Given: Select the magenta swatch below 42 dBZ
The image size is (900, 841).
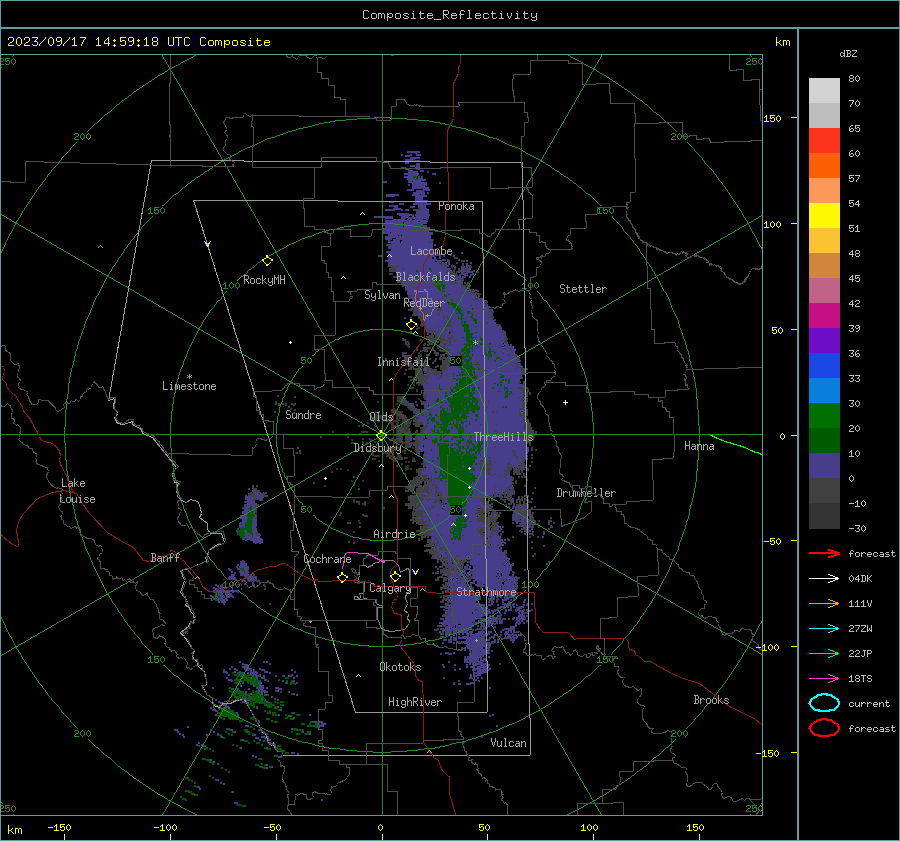Looking at the screenshot, I should [824, 315].
